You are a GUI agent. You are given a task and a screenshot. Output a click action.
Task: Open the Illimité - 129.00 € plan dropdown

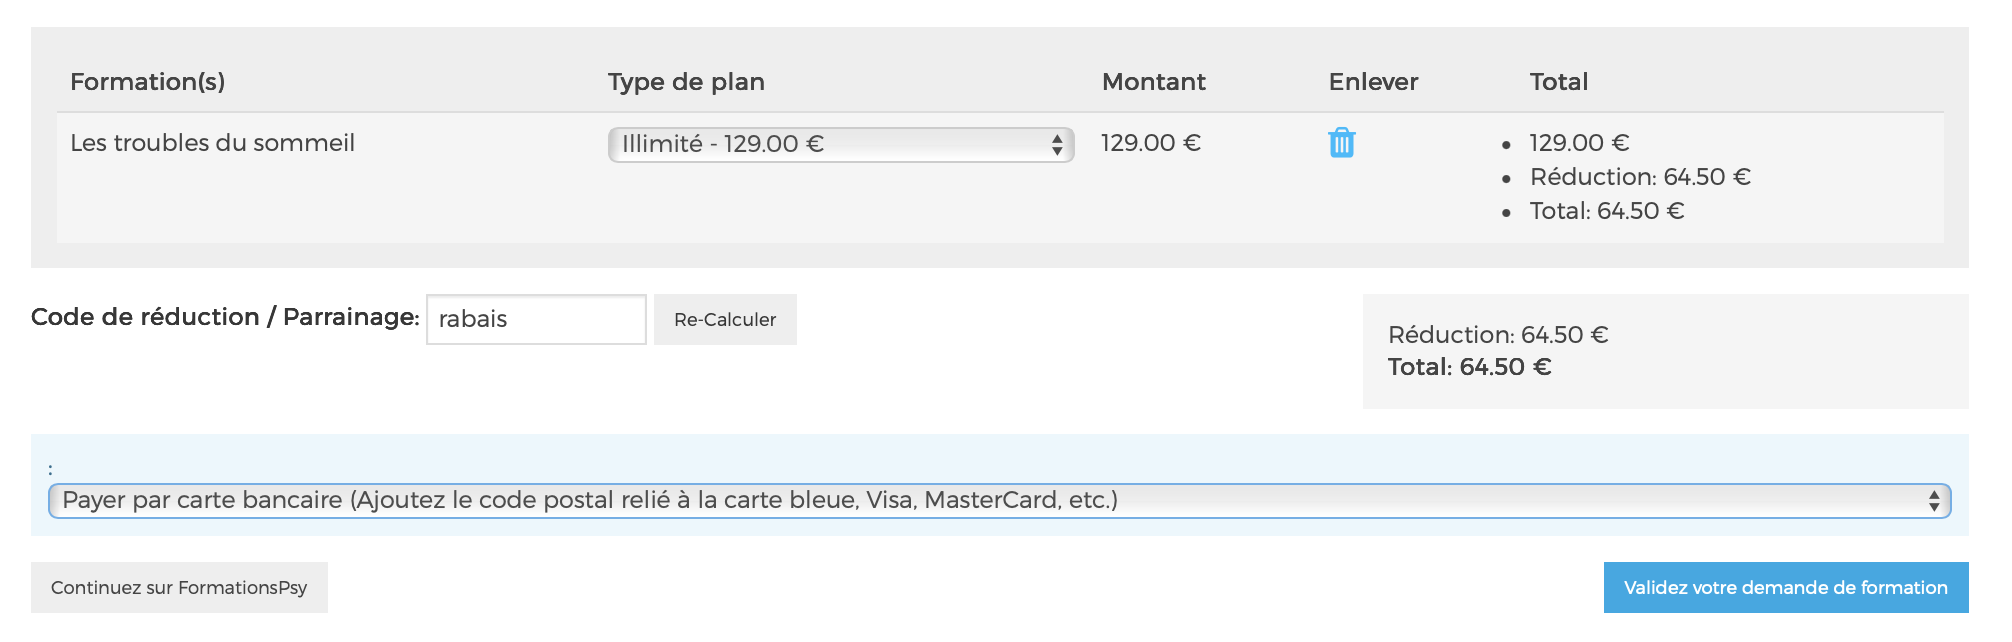tap(840, 144)
